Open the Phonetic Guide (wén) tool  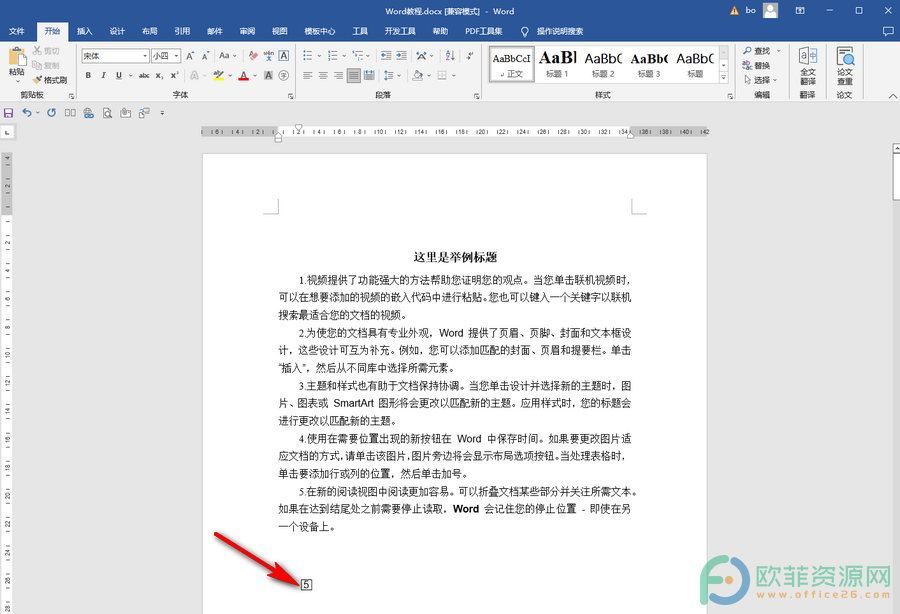[269, 56]
